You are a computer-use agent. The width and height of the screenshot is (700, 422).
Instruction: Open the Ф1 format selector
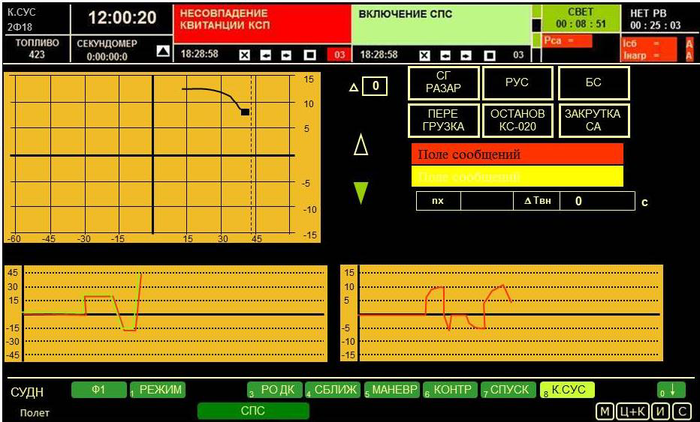[x=97, y=389]
